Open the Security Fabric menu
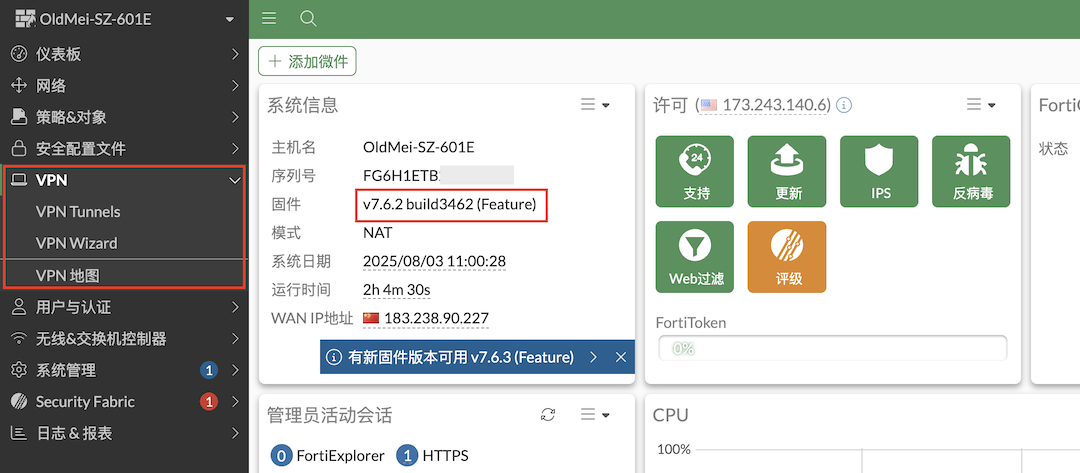Image resolution: width=1080 pixels, height=473 pixels. (124, 402)
